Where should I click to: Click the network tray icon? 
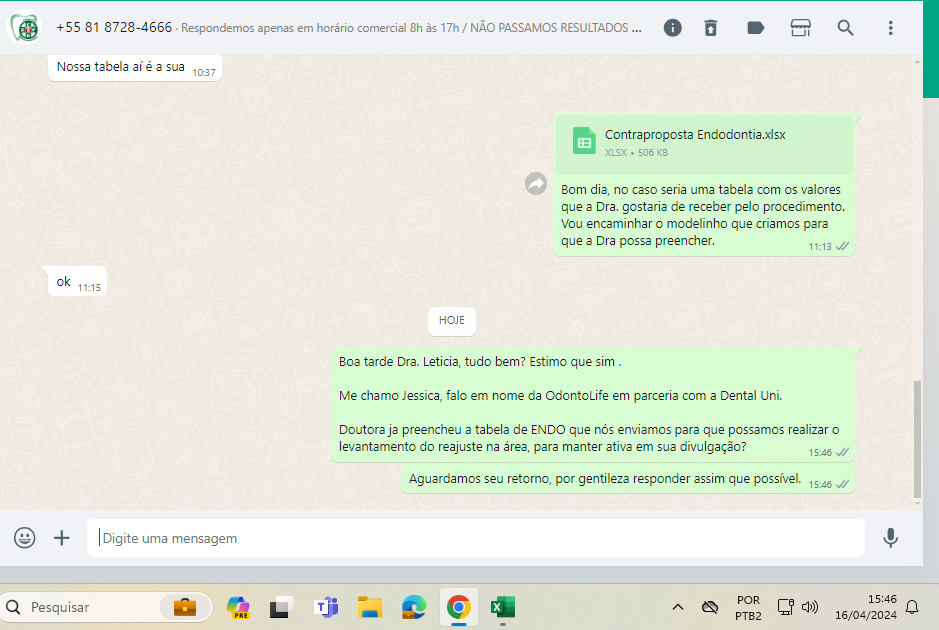coord(785,607)
